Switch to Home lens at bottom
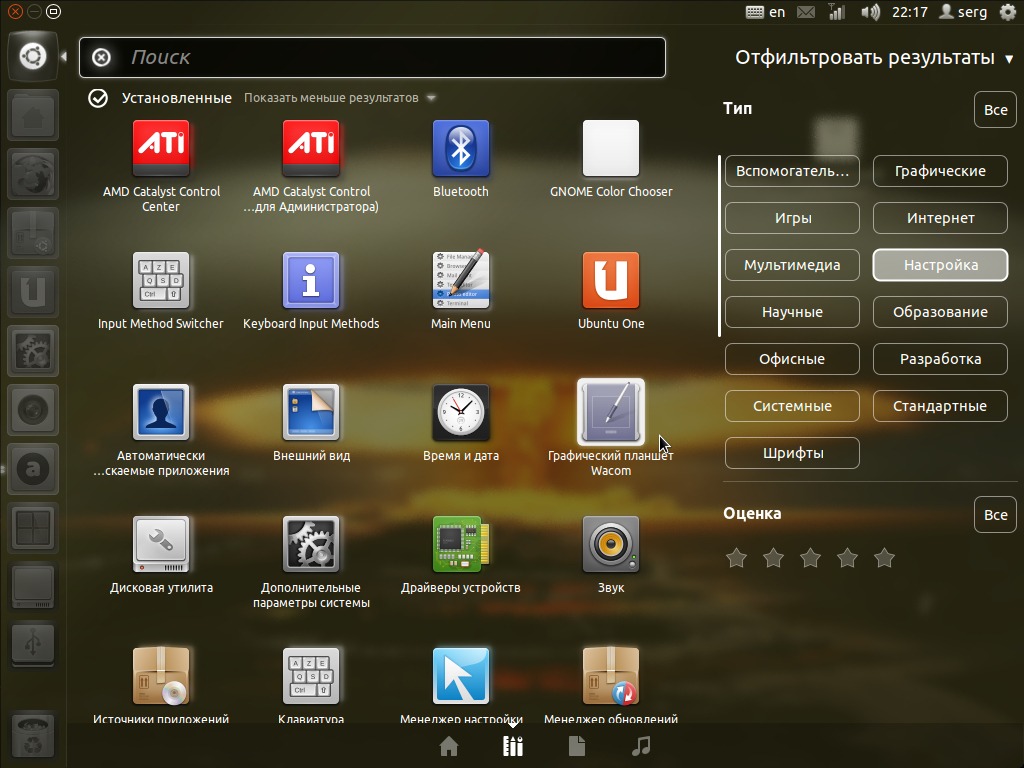Screen dimensions: 1024x768 coord(449,746)
